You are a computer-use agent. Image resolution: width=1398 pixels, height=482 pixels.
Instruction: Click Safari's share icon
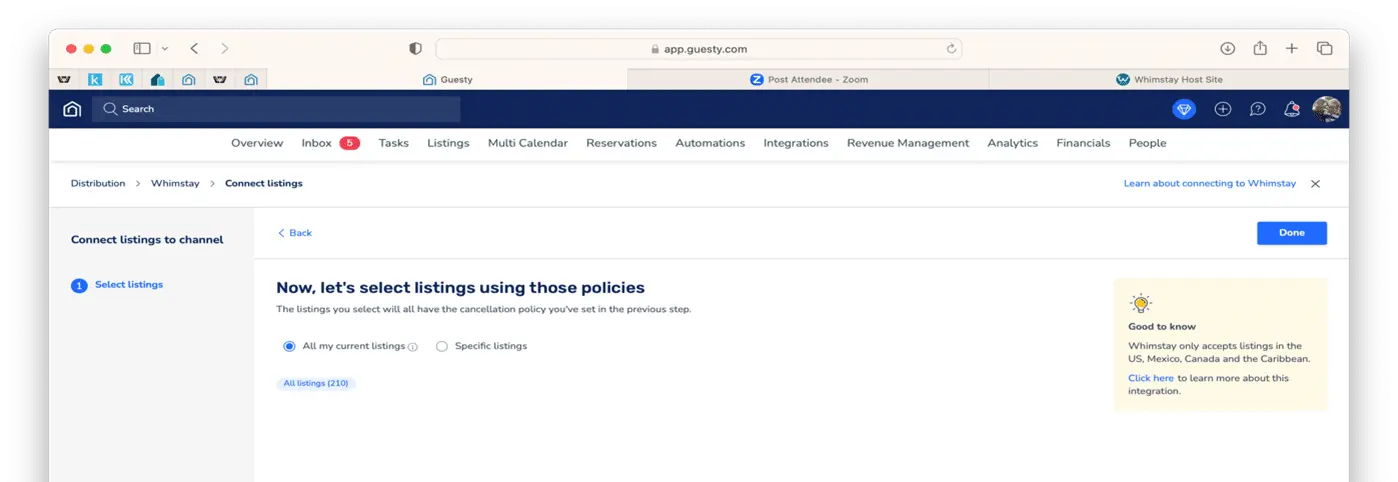[1260, 49]
